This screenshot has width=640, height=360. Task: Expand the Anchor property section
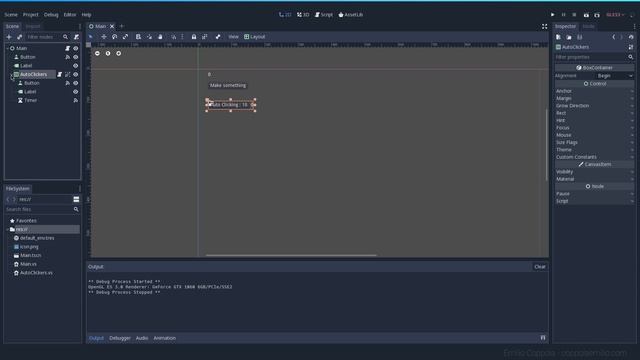pos(594,91)
